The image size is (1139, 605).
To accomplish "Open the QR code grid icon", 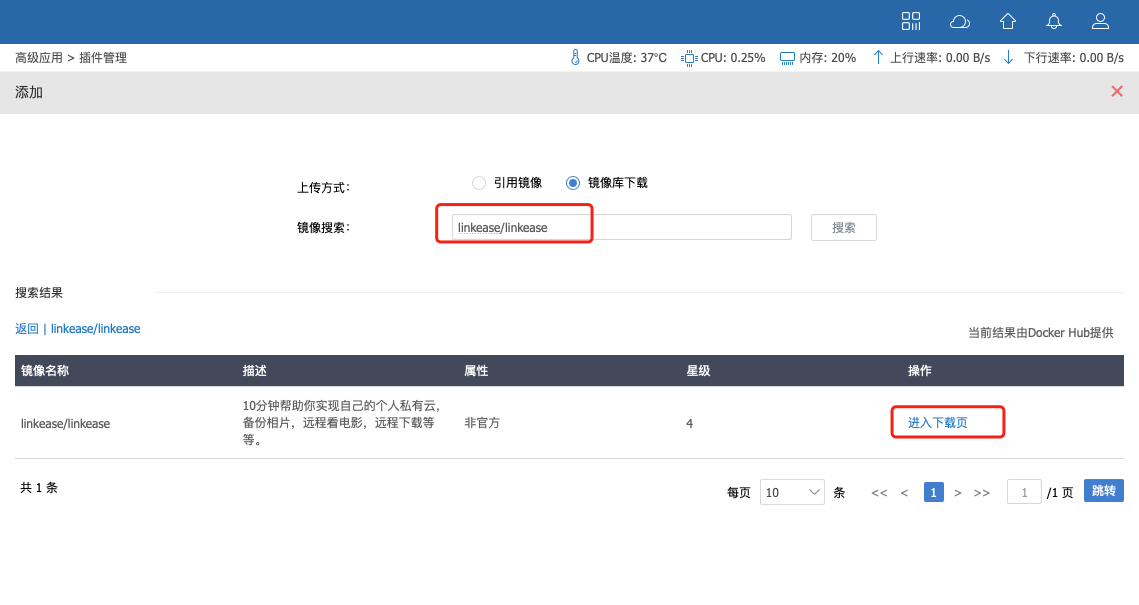I will (x=910, y=21).
